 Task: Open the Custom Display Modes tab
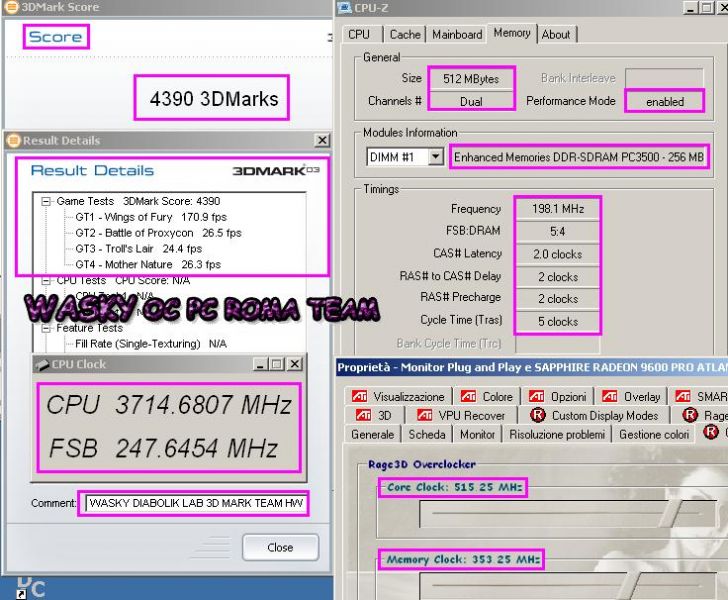coord(595,415)
